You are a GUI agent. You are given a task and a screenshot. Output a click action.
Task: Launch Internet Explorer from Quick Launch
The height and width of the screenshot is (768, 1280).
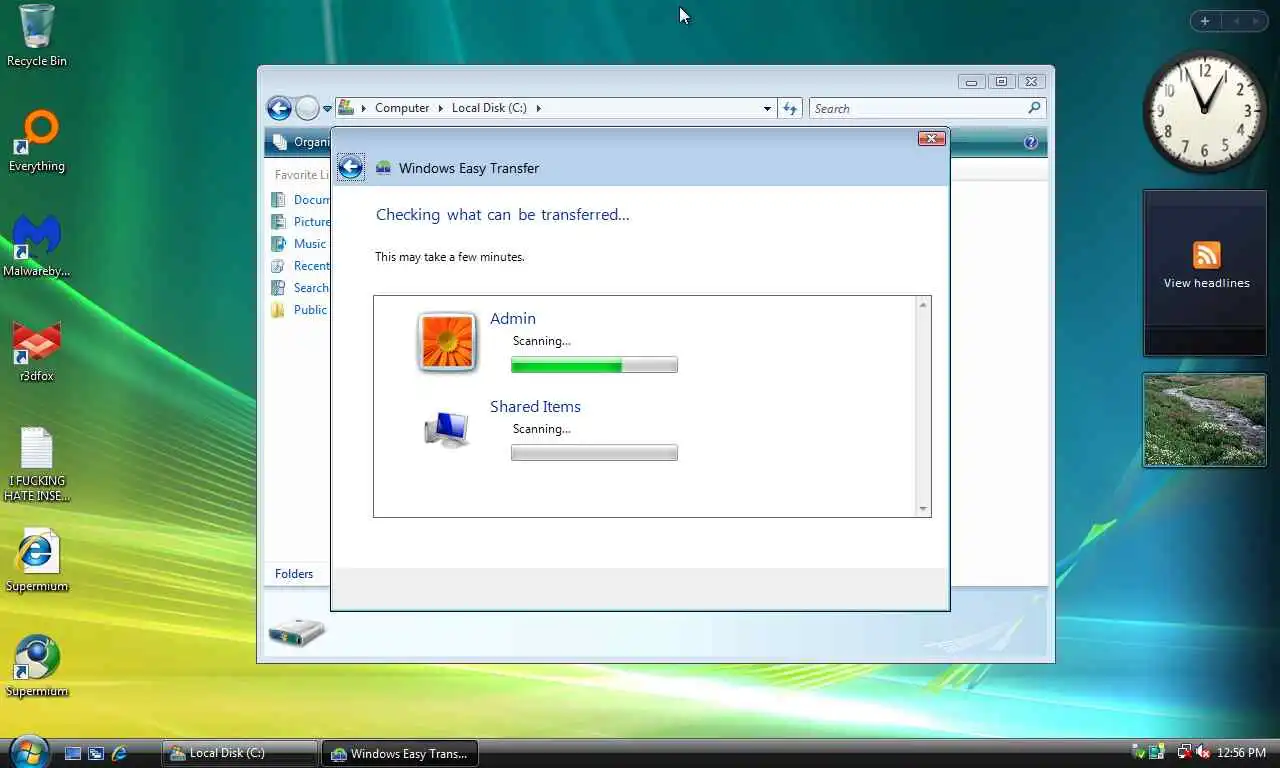click(x=119, y=753)
